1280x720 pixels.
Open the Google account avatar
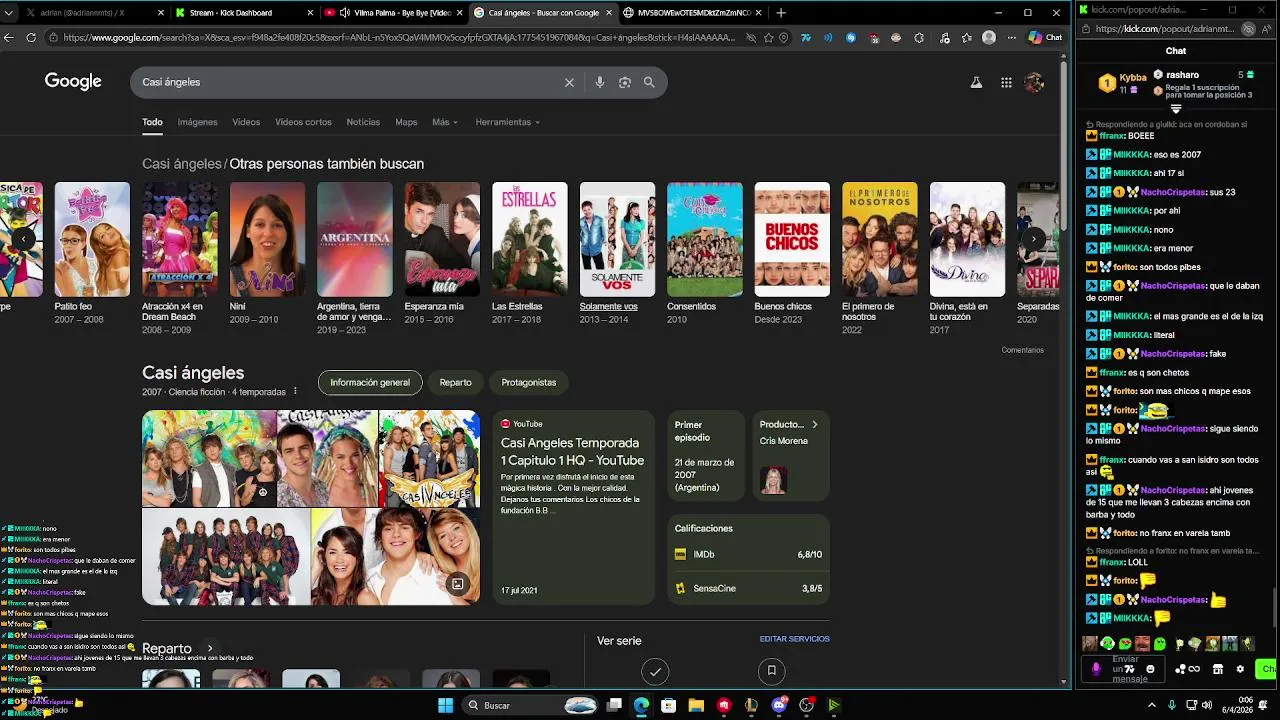pyautogui.click(x=1035, y=83)
